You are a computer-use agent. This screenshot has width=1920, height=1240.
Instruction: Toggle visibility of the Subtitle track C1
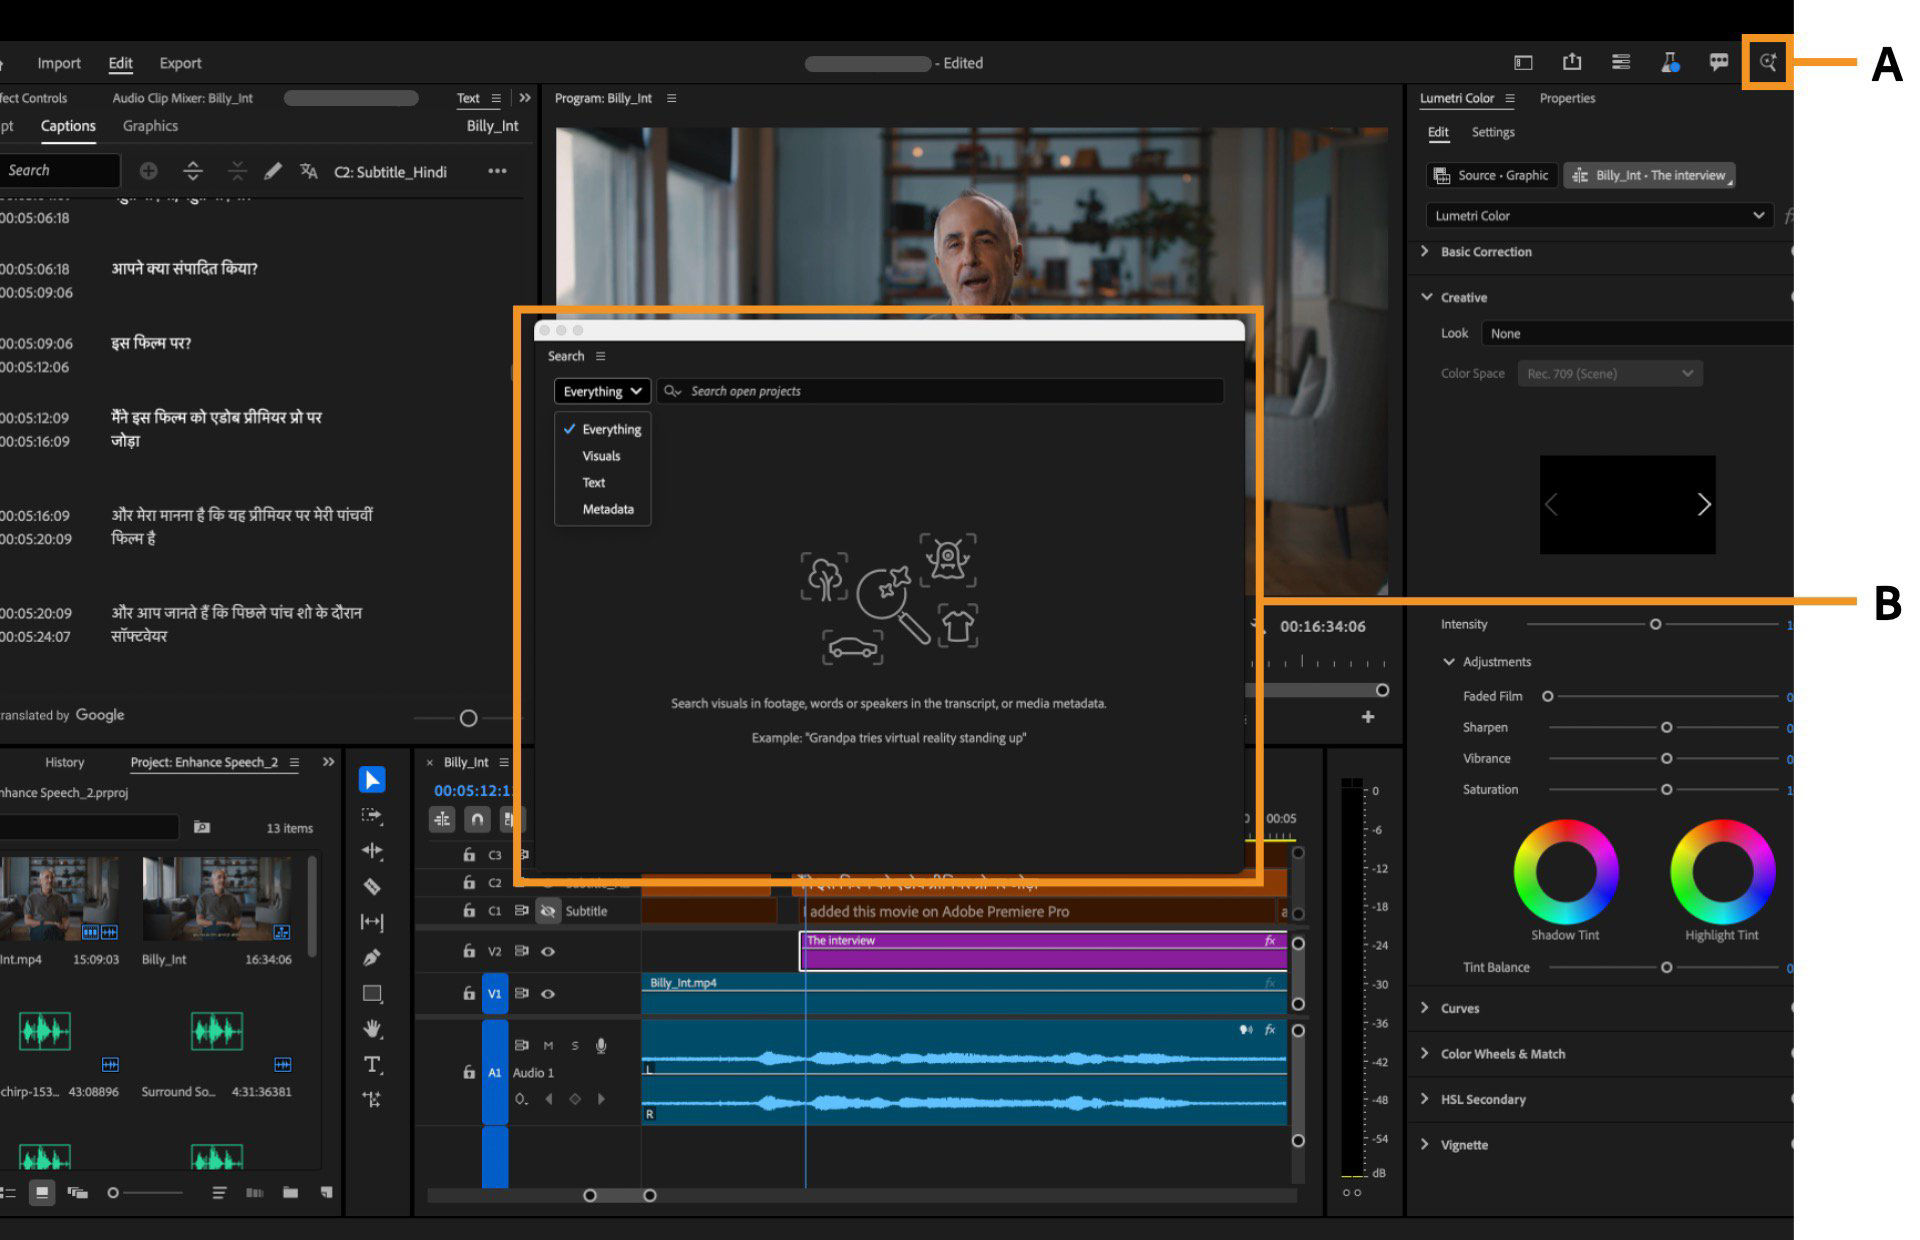pyautogui.click(x=548, y=911)
